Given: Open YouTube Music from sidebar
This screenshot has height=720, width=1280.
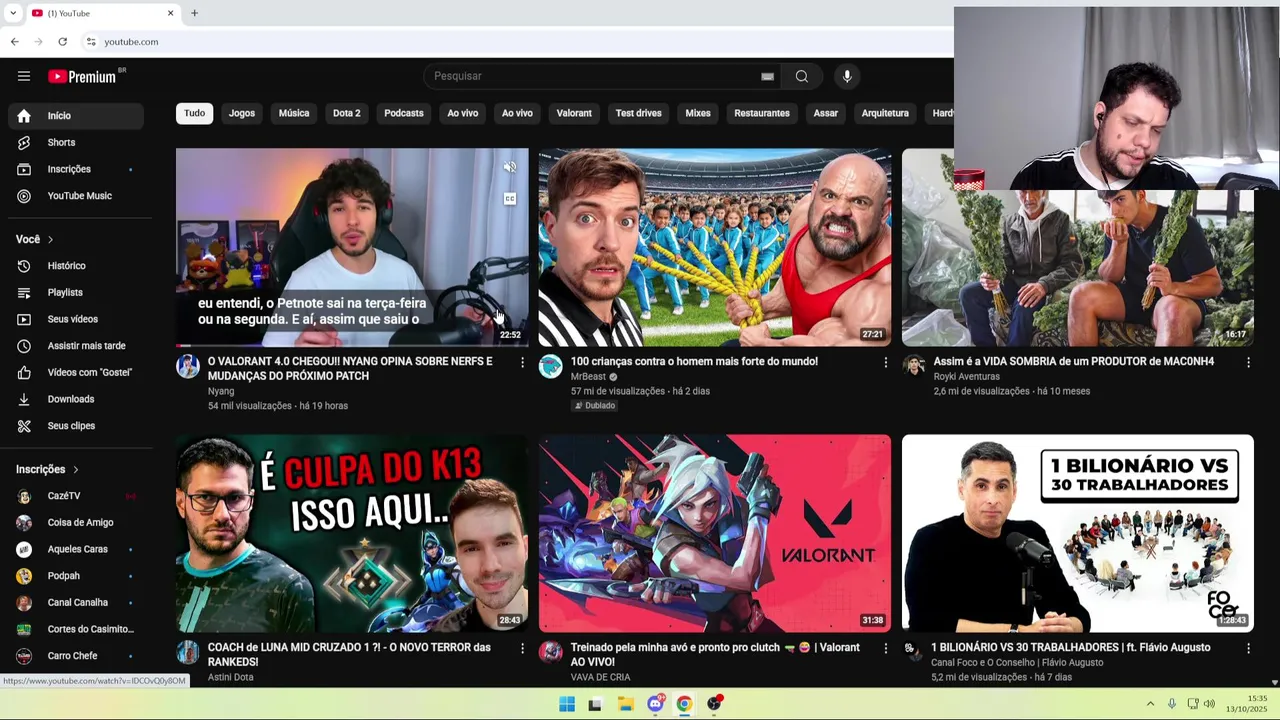Looking at the screenshot, I should pos(76,196).
